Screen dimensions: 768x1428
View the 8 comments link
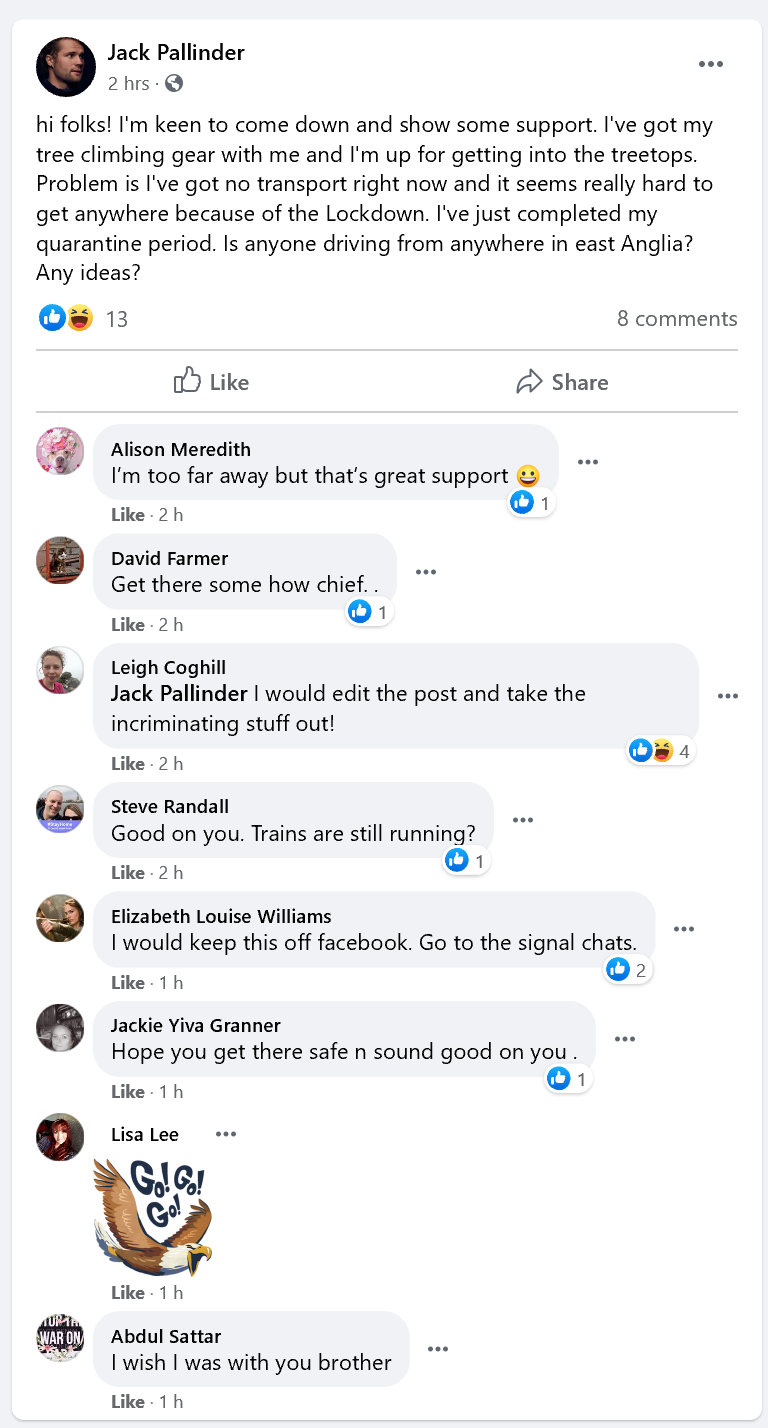point(677,319)
